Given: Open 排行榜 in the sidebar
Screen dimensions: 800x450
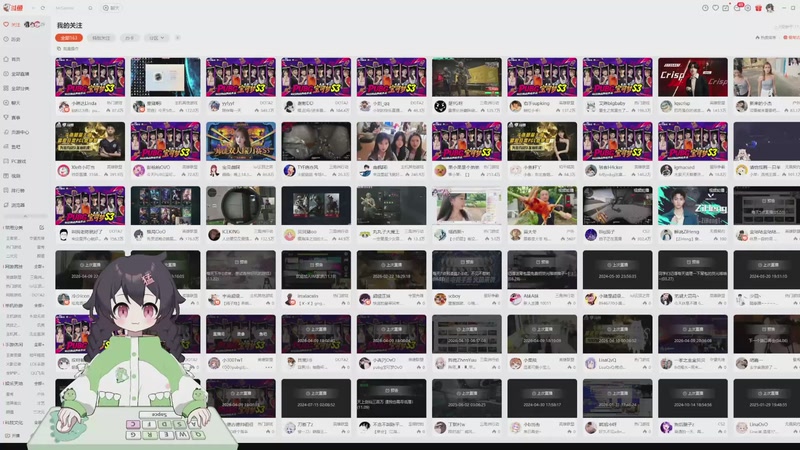Looking at the screenshot, I should pos(14,190).
